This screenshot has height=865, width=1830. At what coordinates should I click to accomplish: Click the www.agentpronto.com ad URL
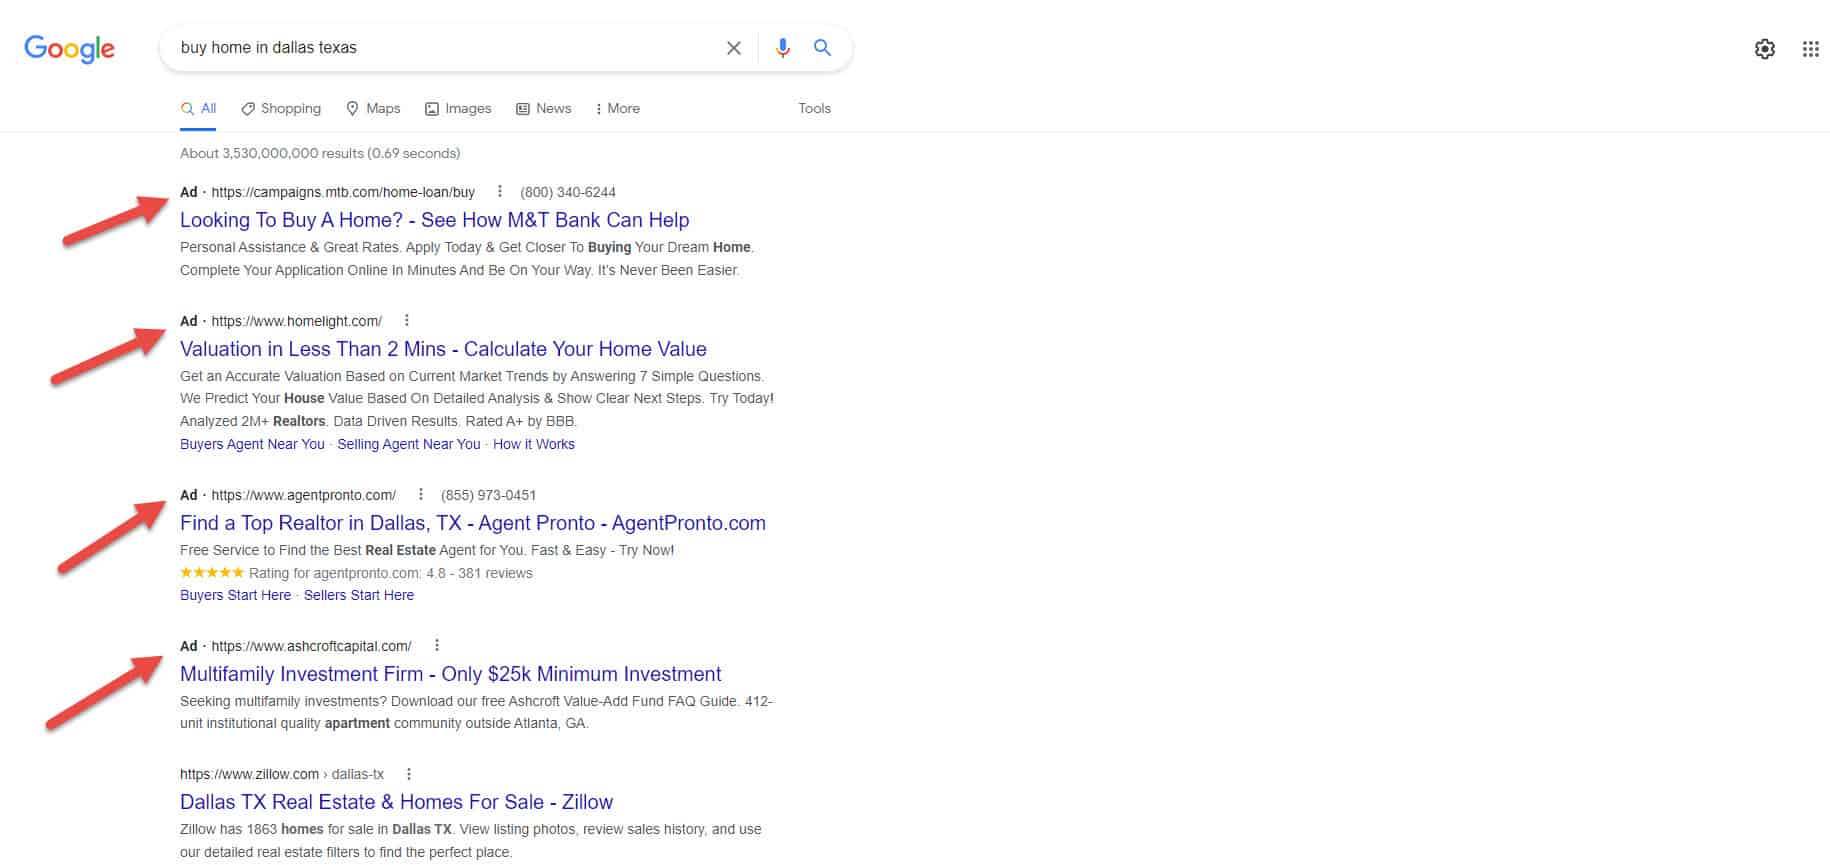[x=304, y=495]
